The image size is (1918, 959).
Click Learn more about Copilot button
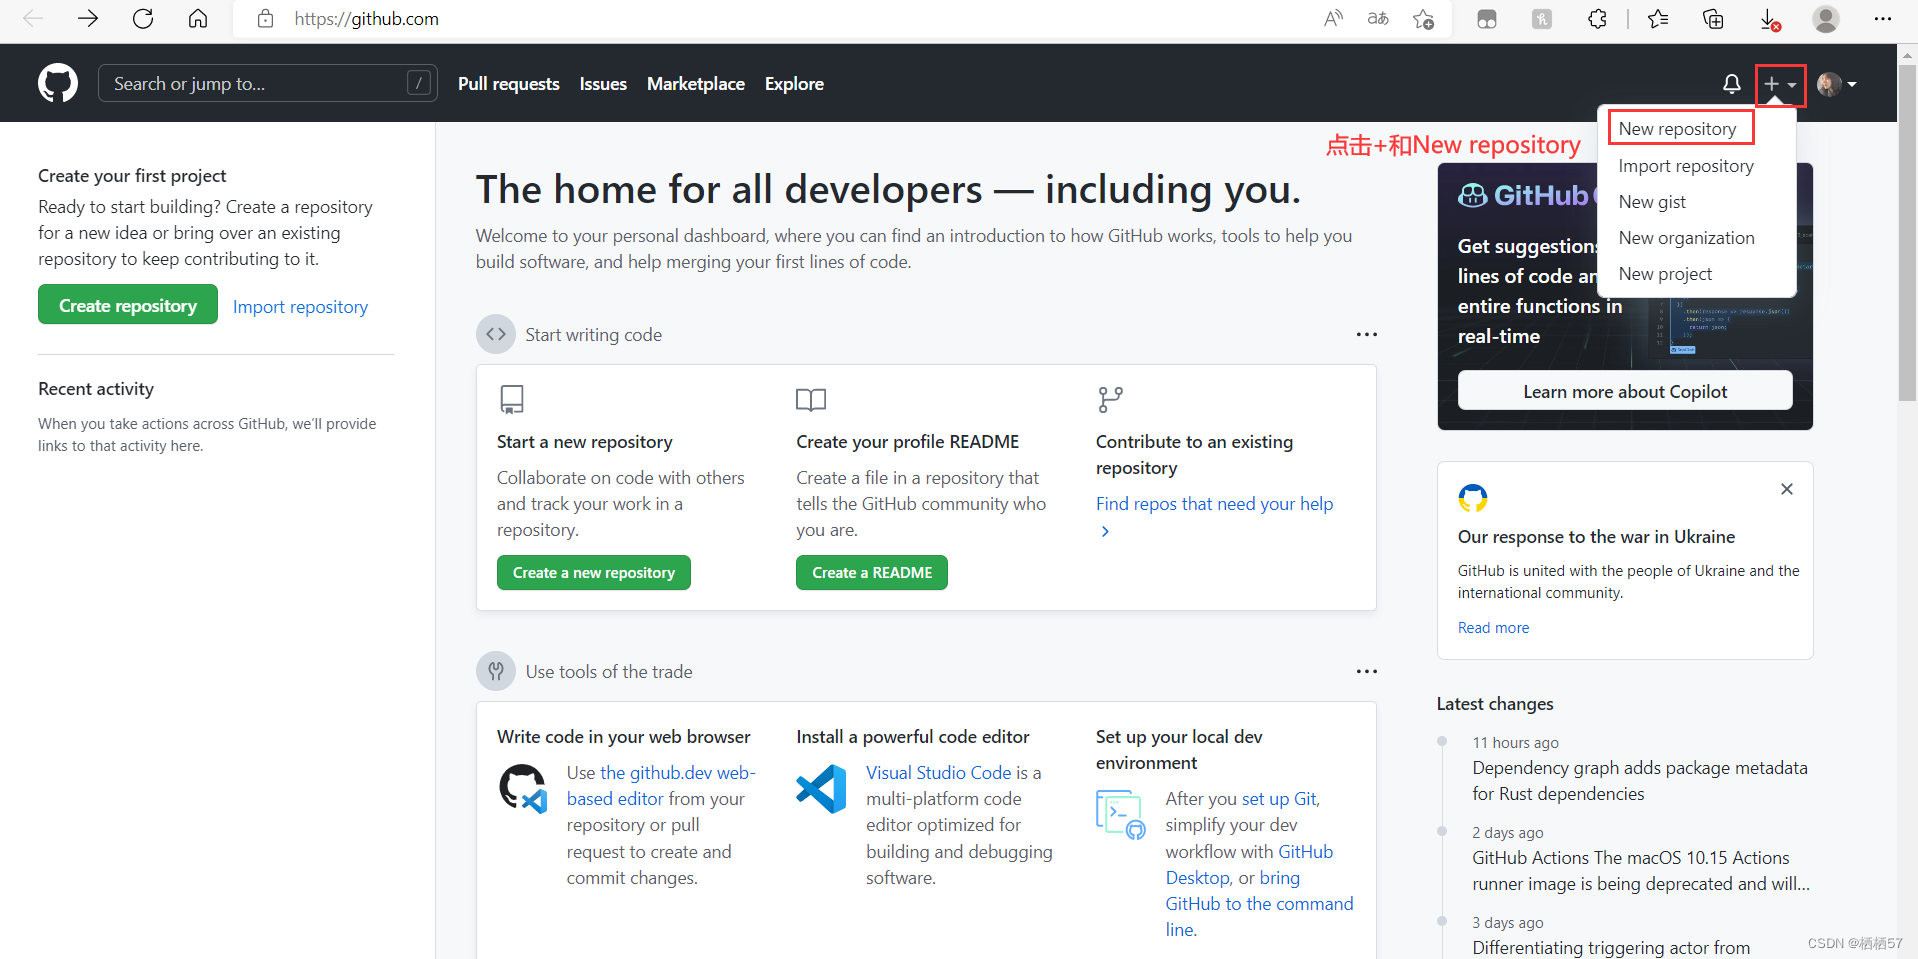pos(1625,391)
